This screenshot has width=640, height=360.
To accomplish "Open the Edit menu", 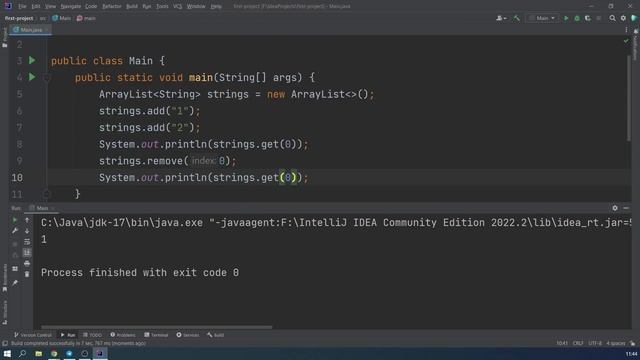I will point(36,6).
